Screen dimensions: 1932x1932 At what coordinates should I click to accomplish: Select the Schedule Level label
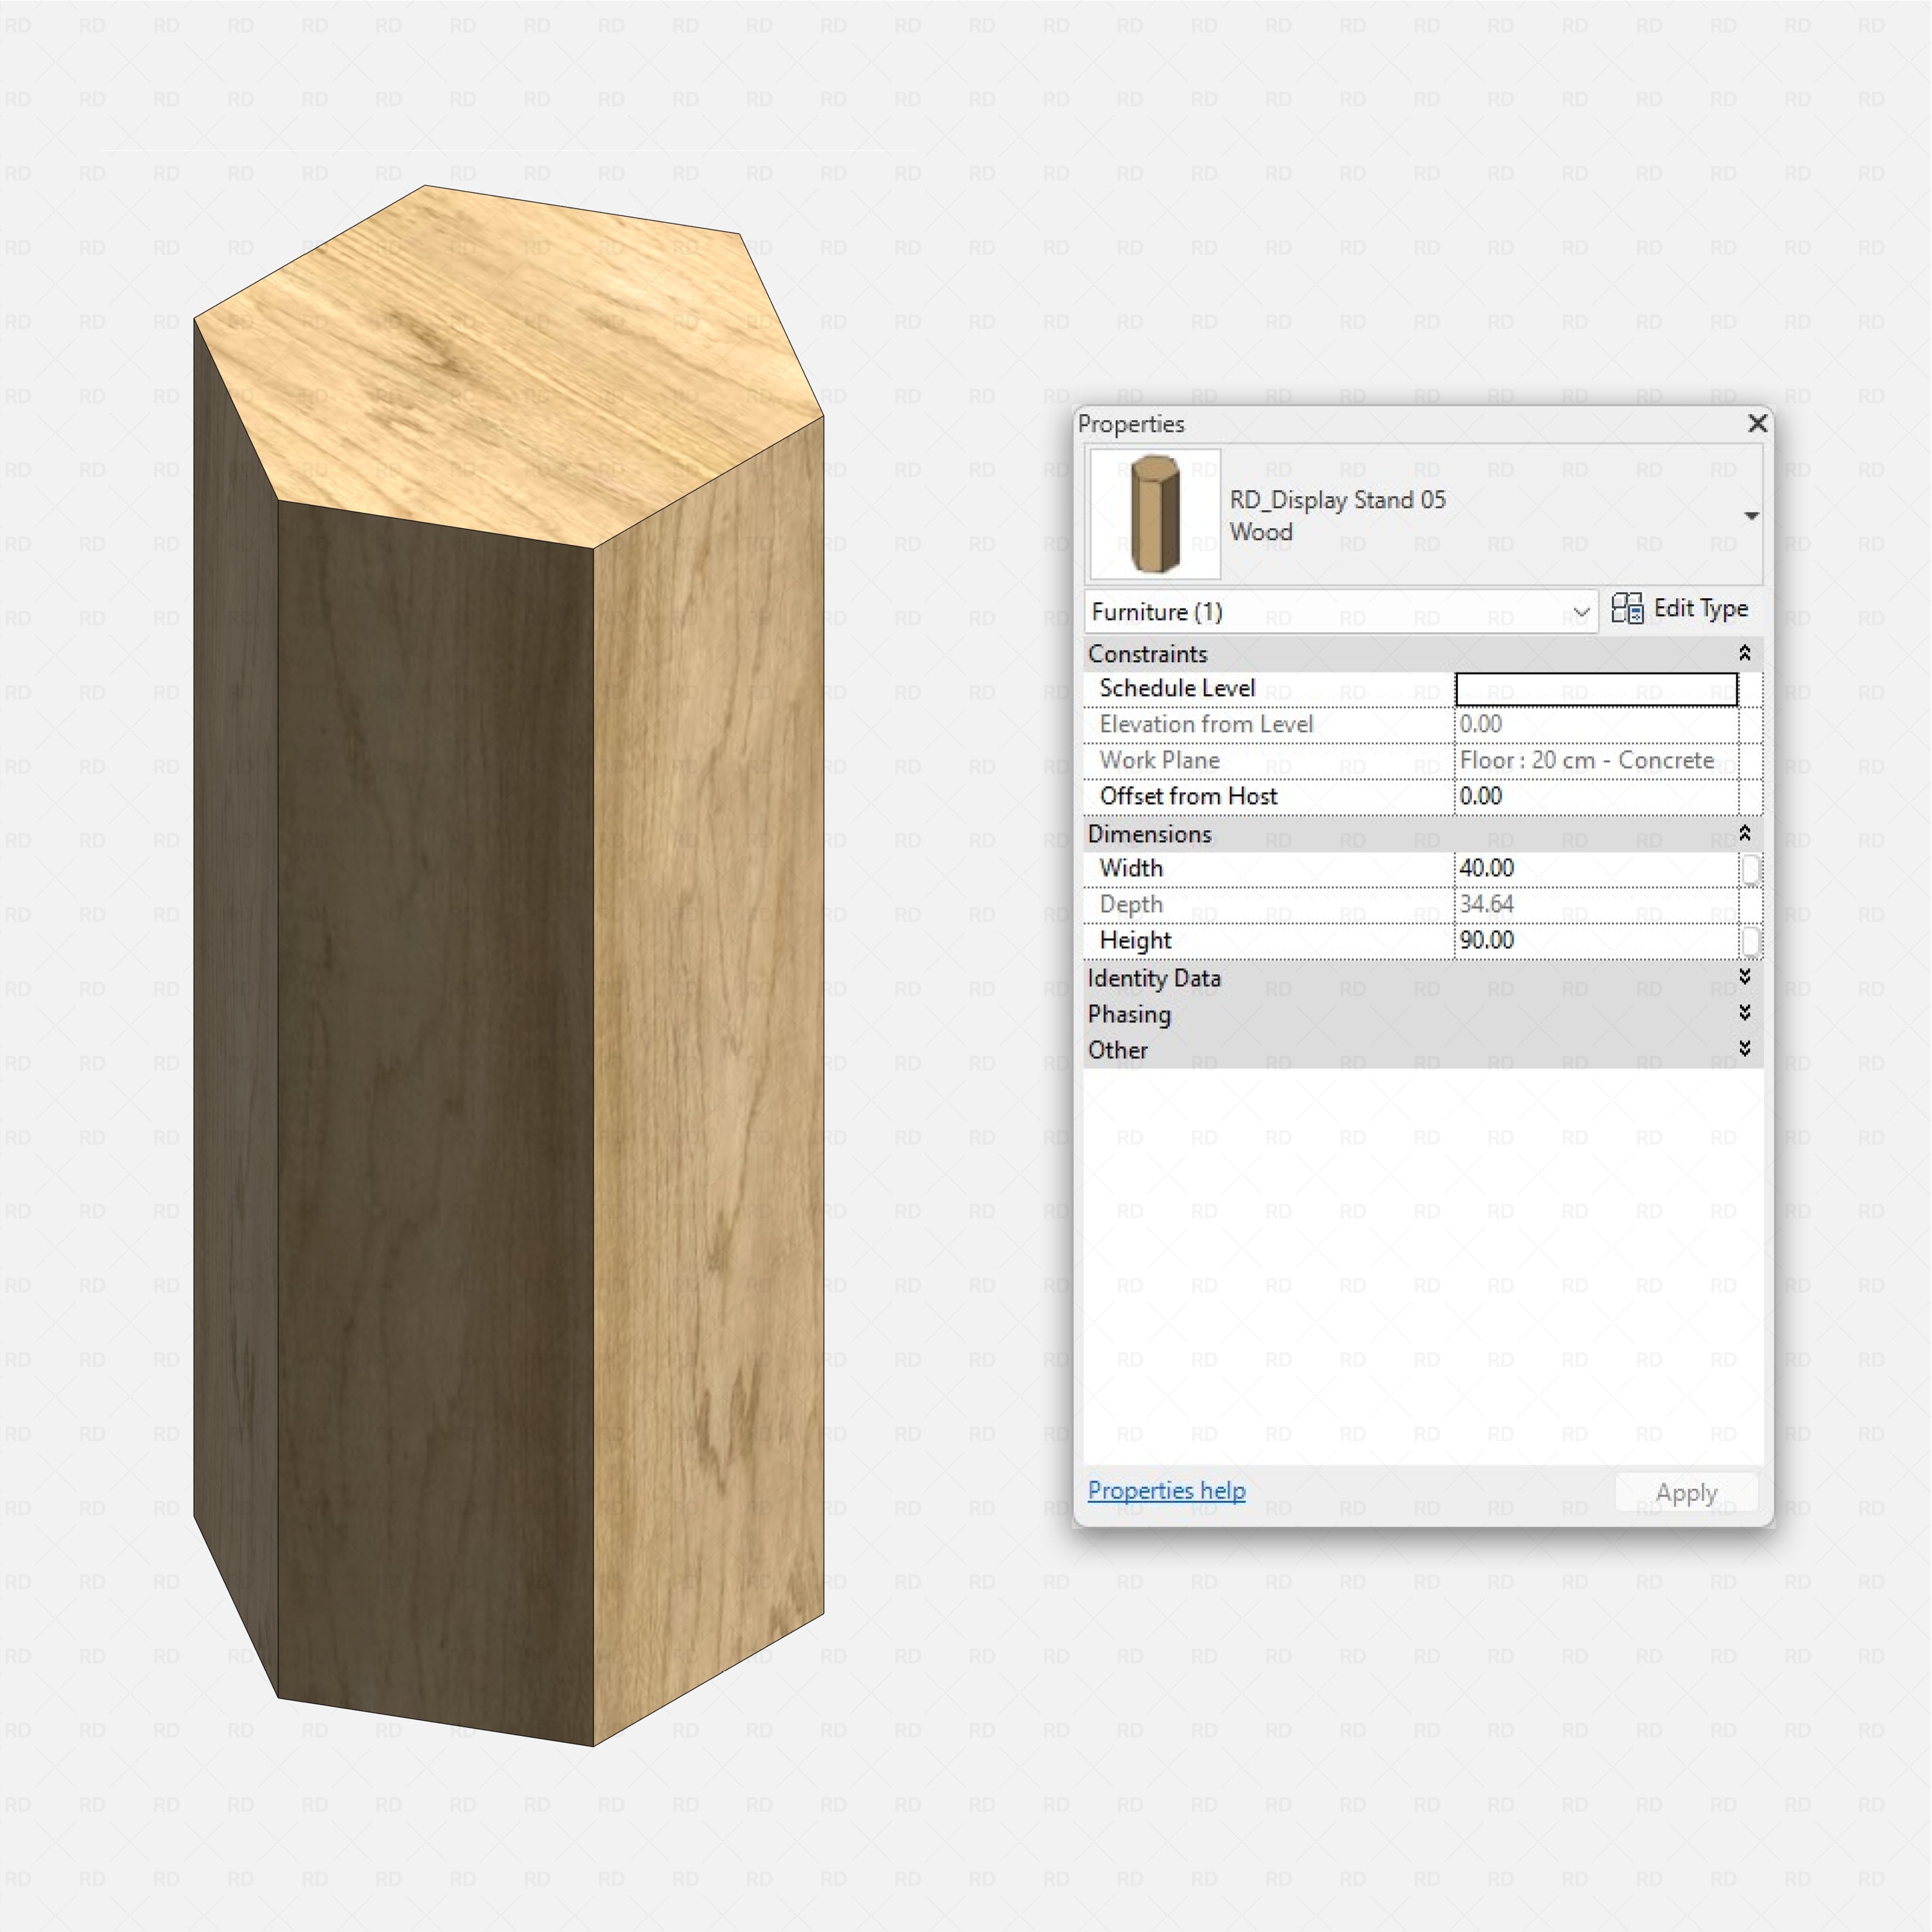[1176, 689]
